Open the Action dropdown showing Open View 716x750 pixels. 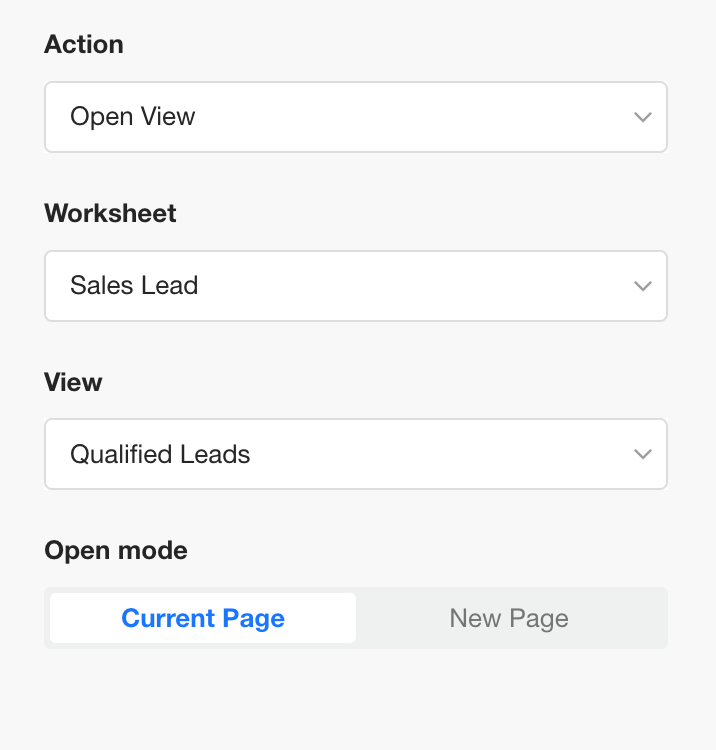tap(355, 117)
